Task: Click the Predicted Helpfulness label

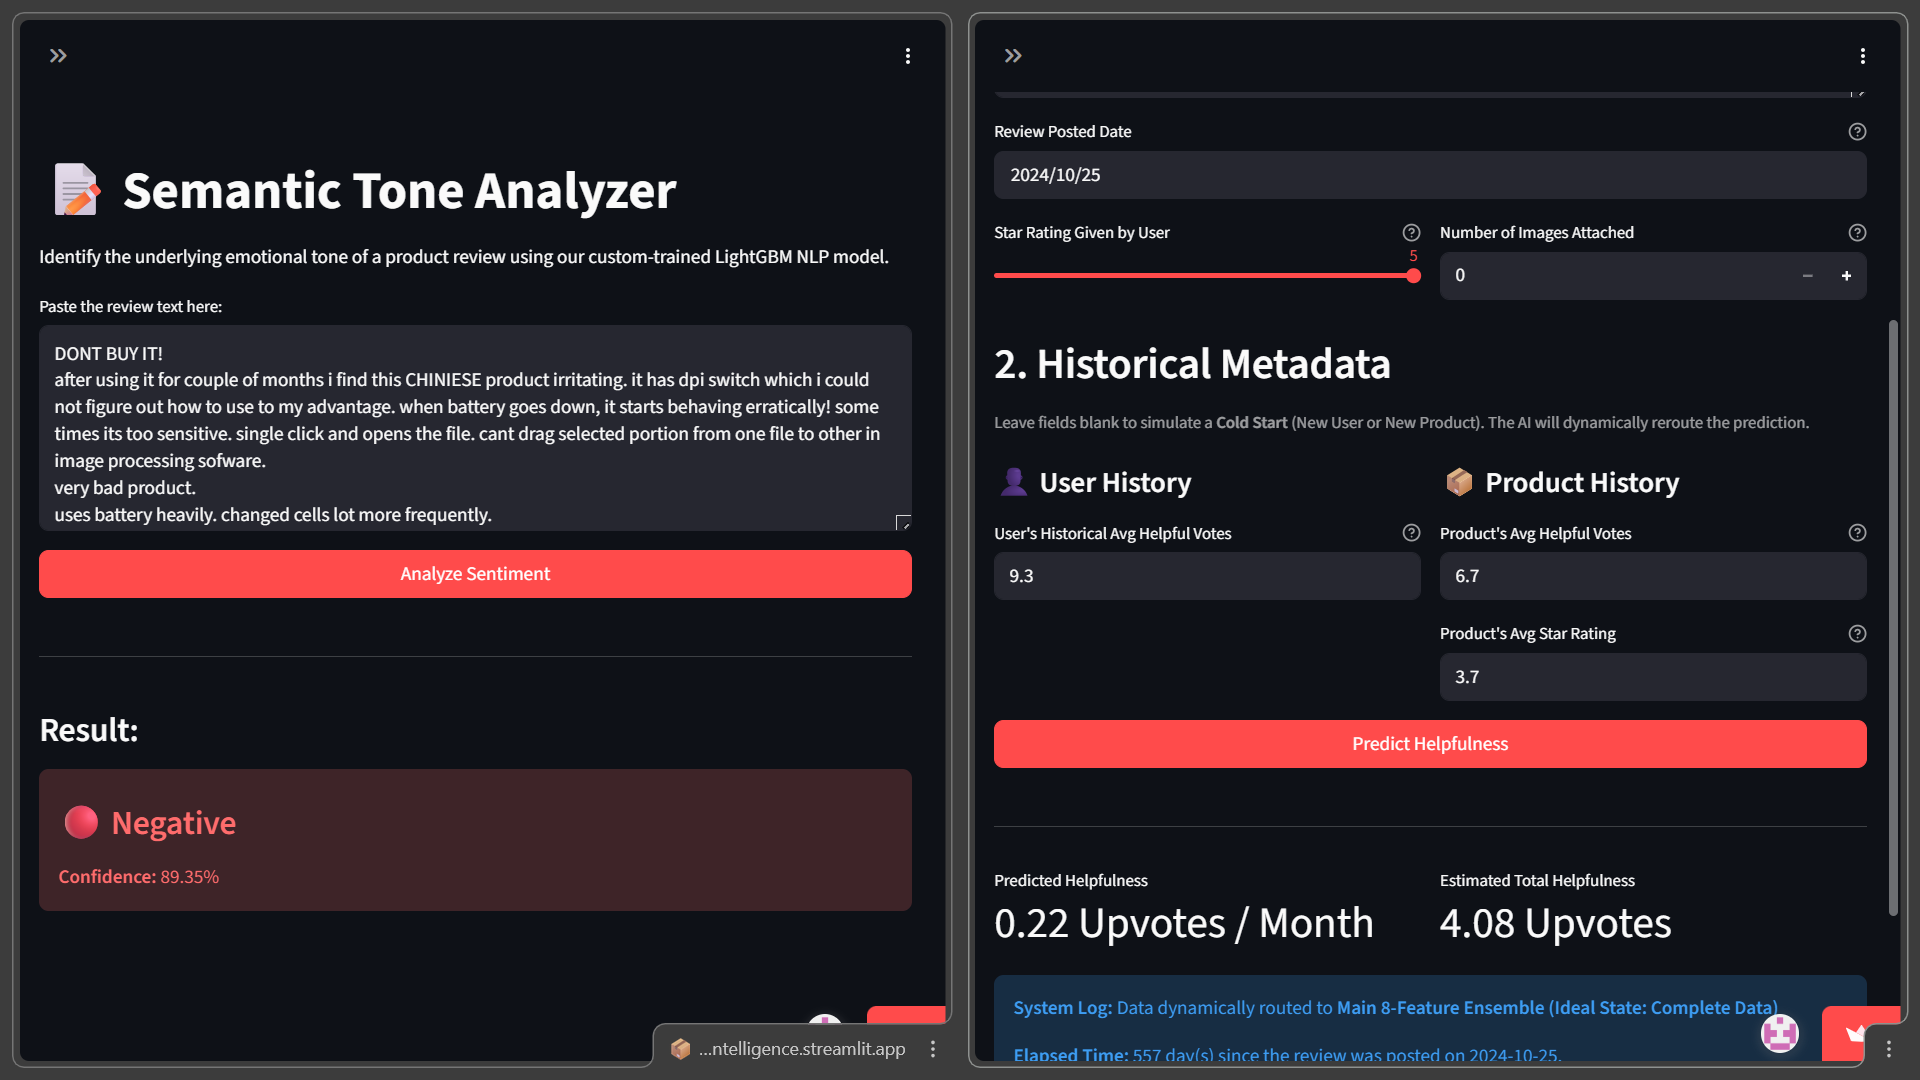Action: pos(1070,881)
